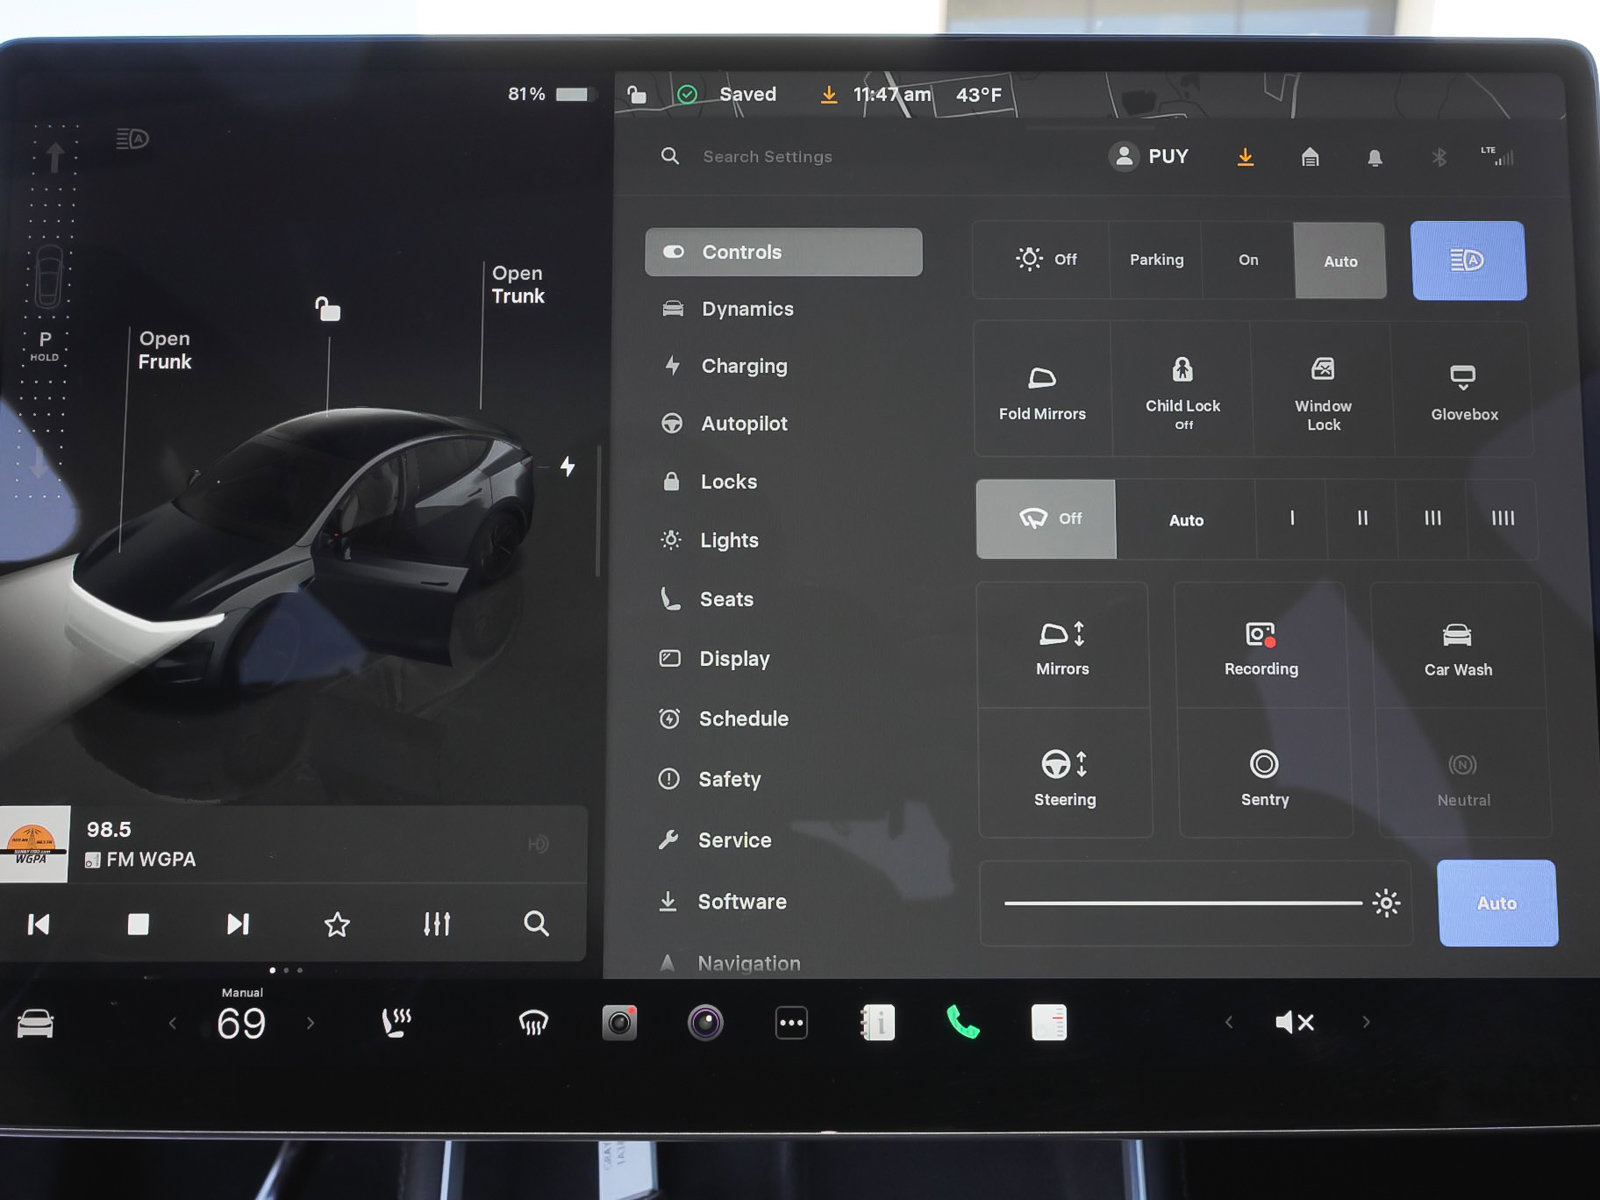Expand the volume controls with the right chevron

click(x=1366, y=1022)
